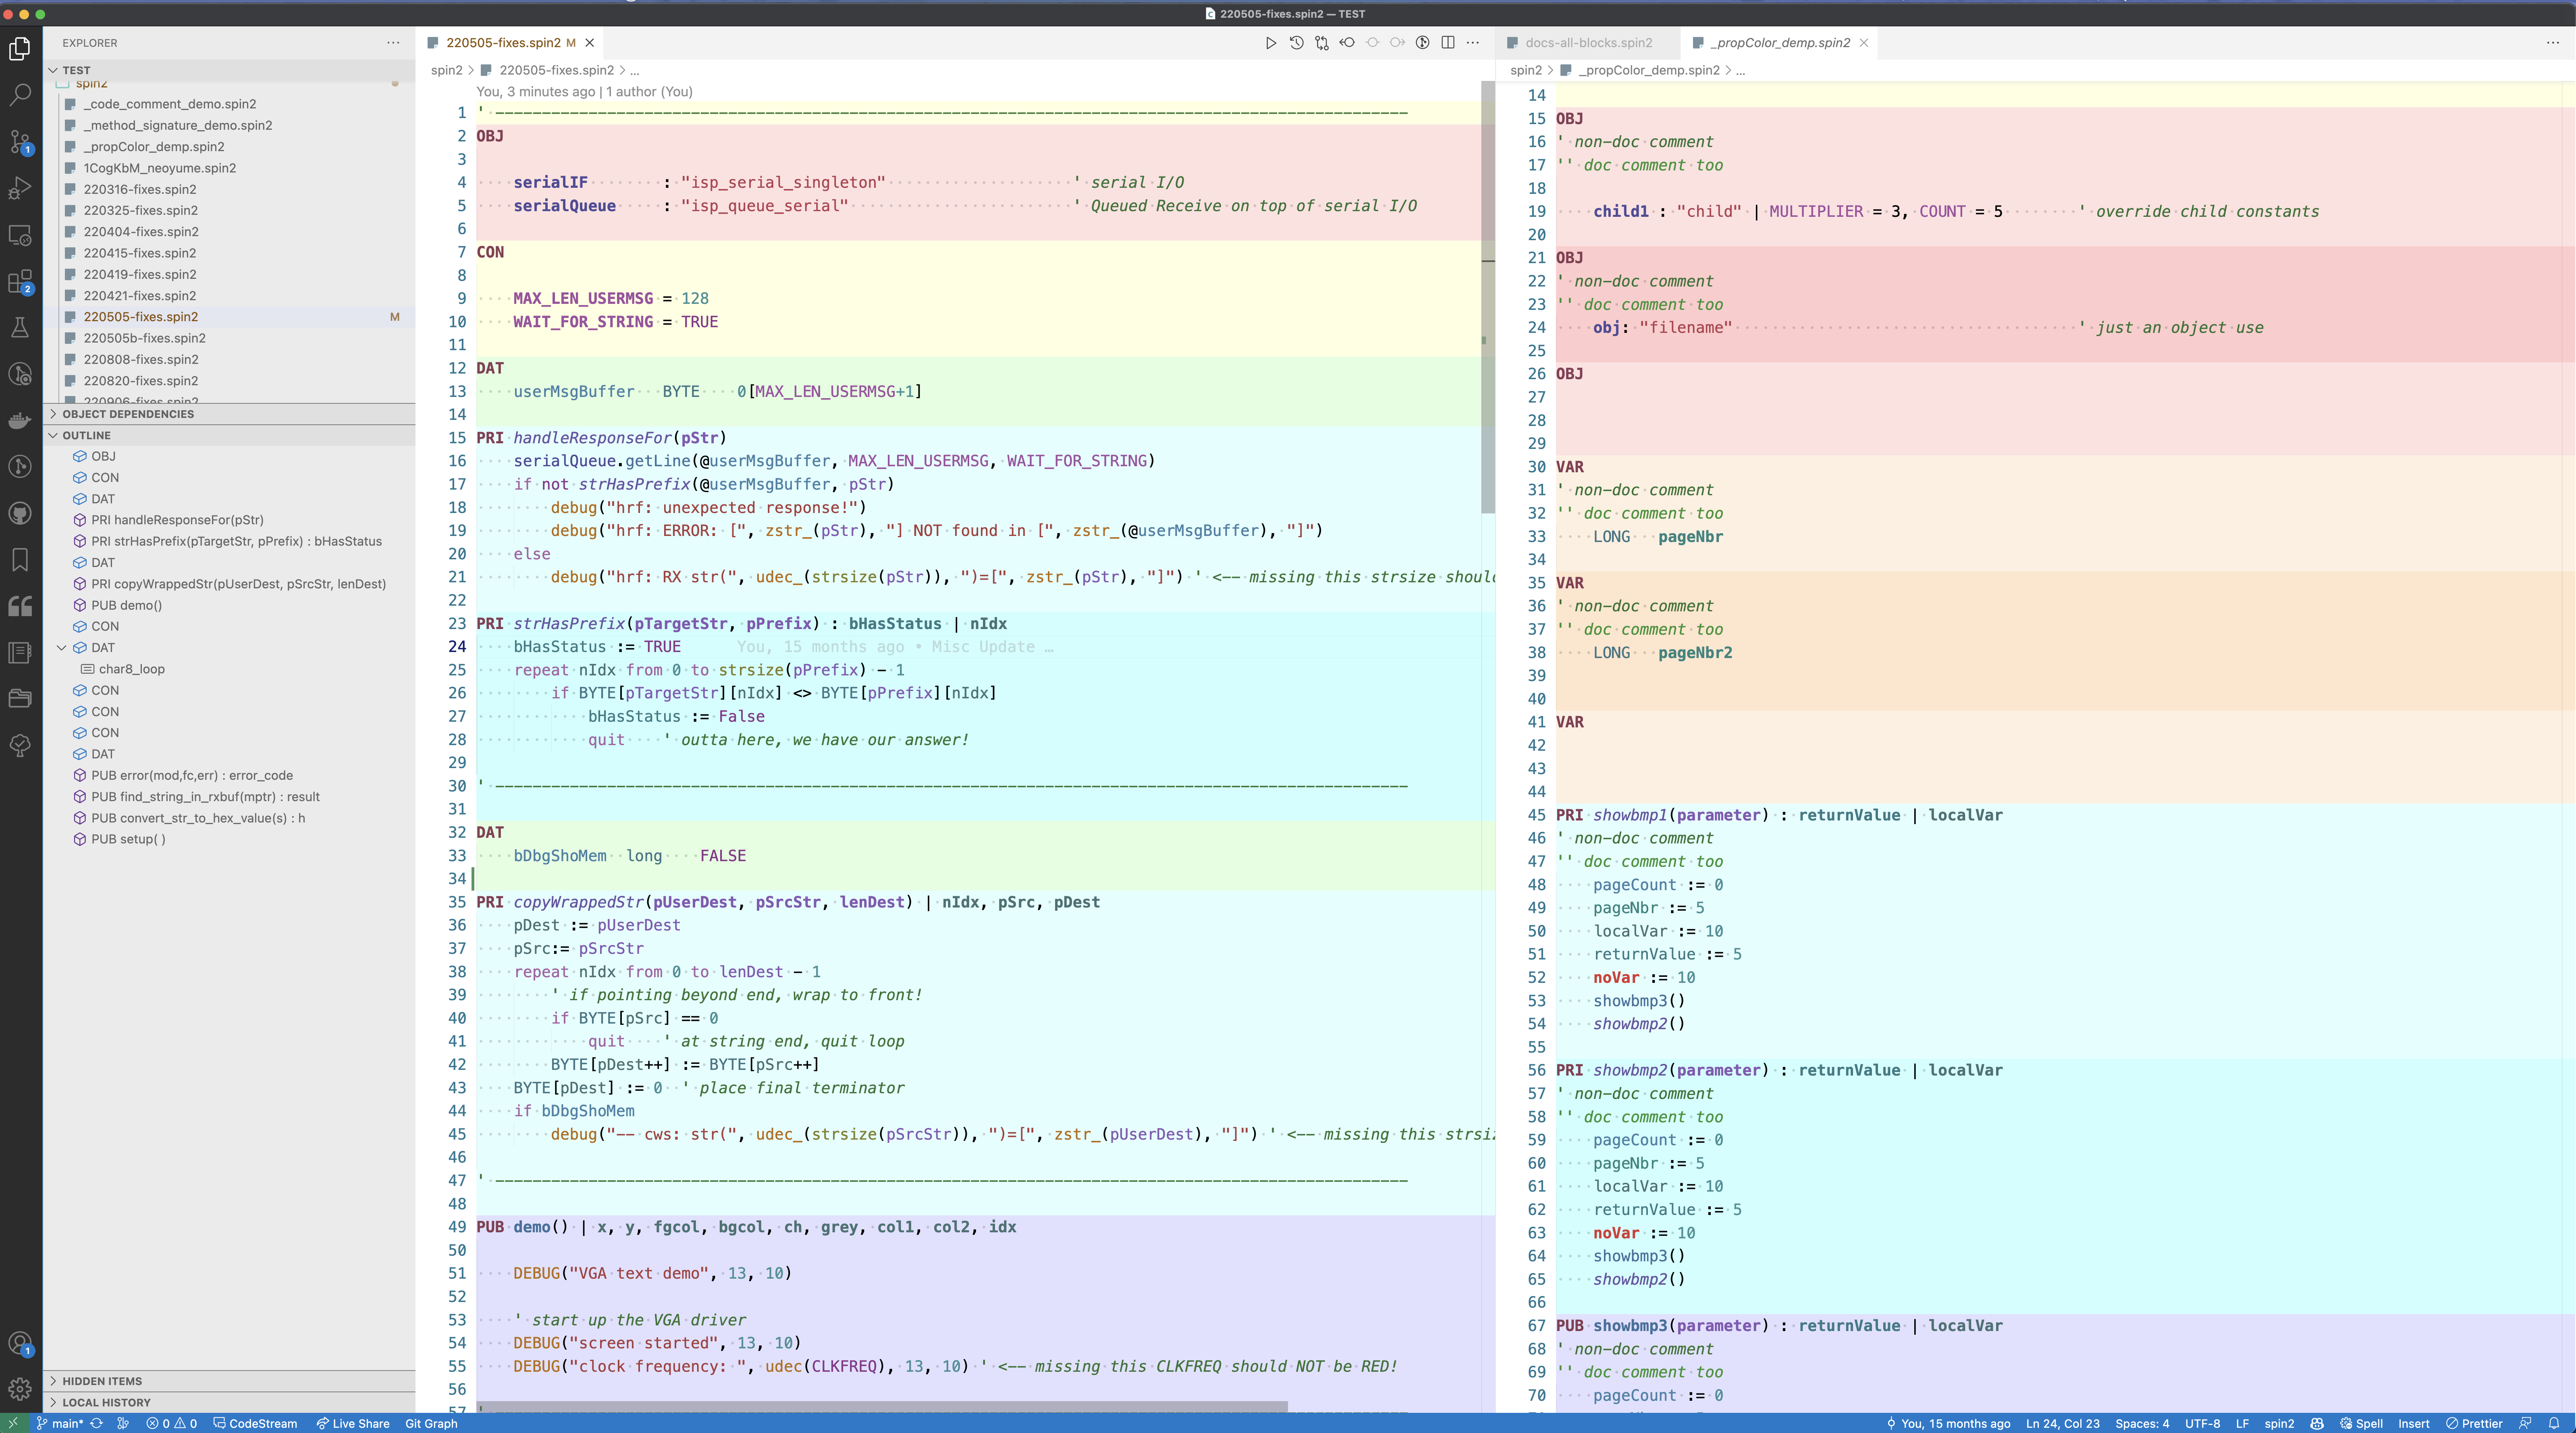
Task: Select the _propColor_demp.spin2 tab
Action: (x=1780, y=43)
